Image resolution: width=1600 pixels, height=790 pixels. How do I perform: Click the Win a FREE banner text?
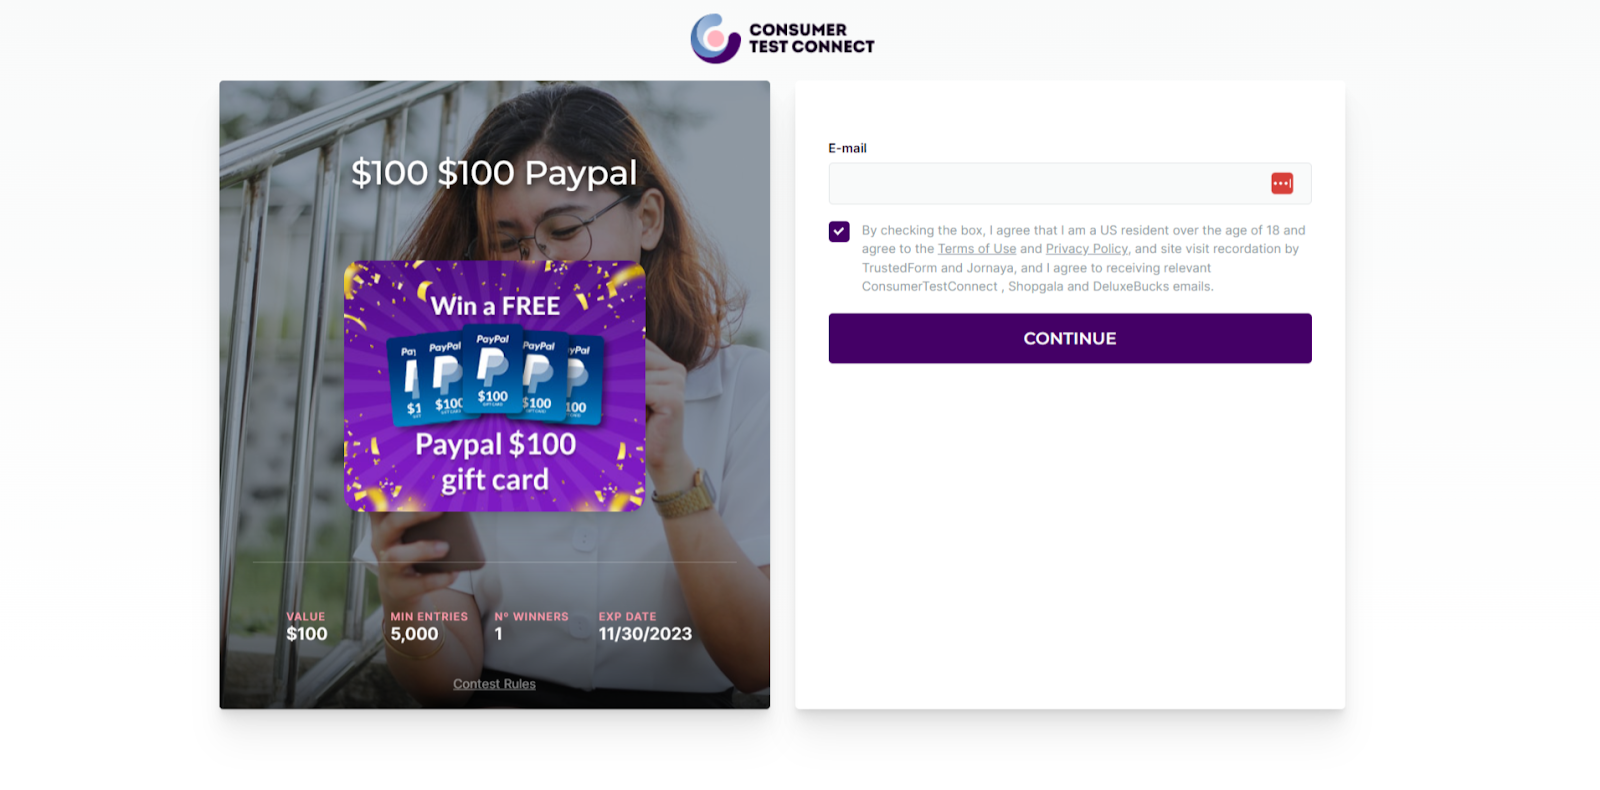tap(495, 305)
